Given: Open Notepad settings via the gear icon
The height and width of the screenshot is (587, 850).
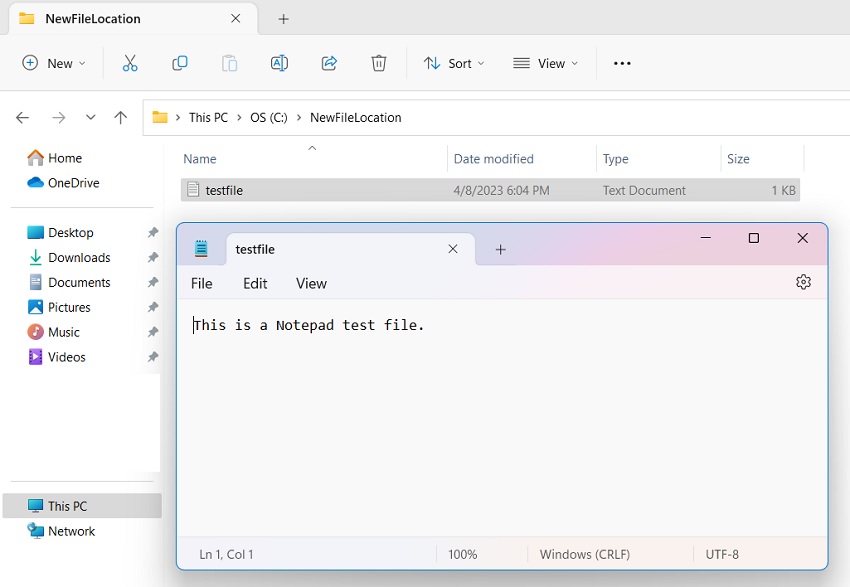Looking at the screenshot, I should click(x=803, y=282).
